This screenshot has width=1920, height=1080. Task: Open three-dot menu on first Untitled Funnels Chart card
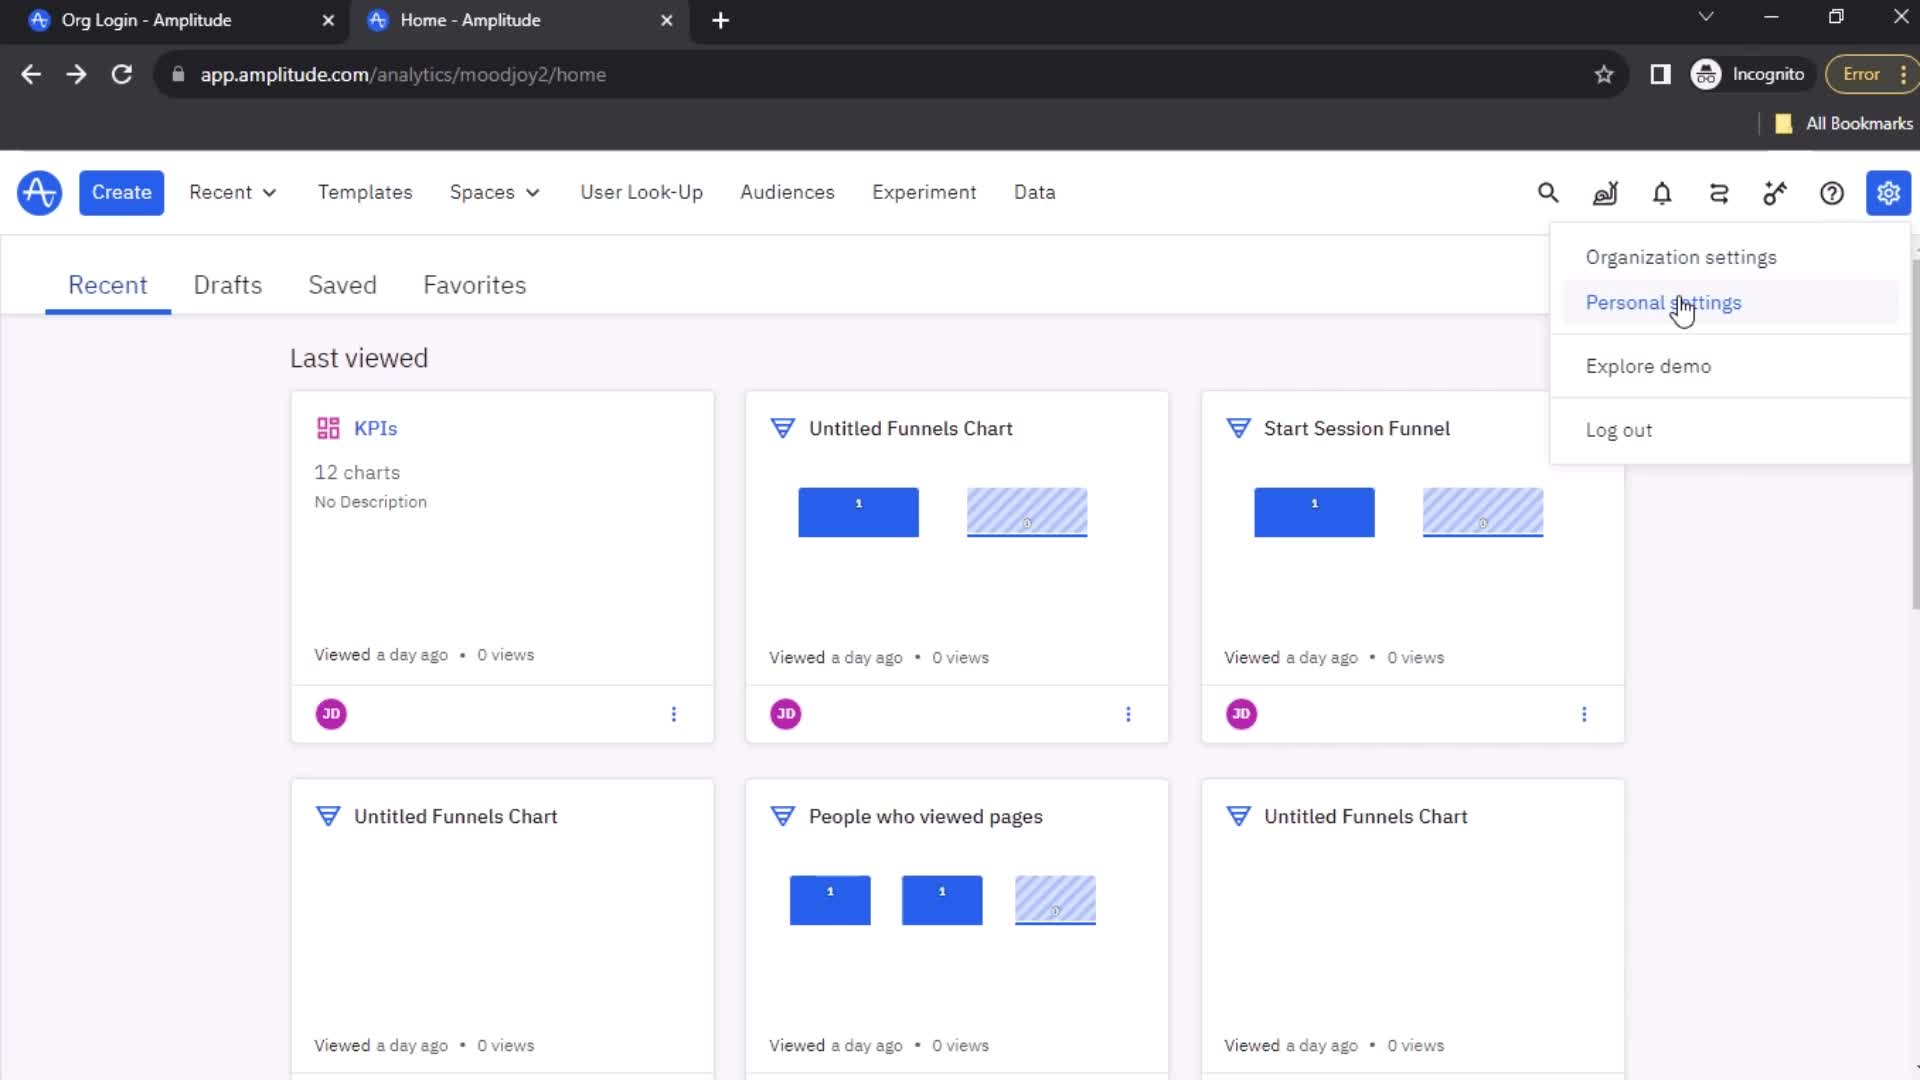point(1129,714)
